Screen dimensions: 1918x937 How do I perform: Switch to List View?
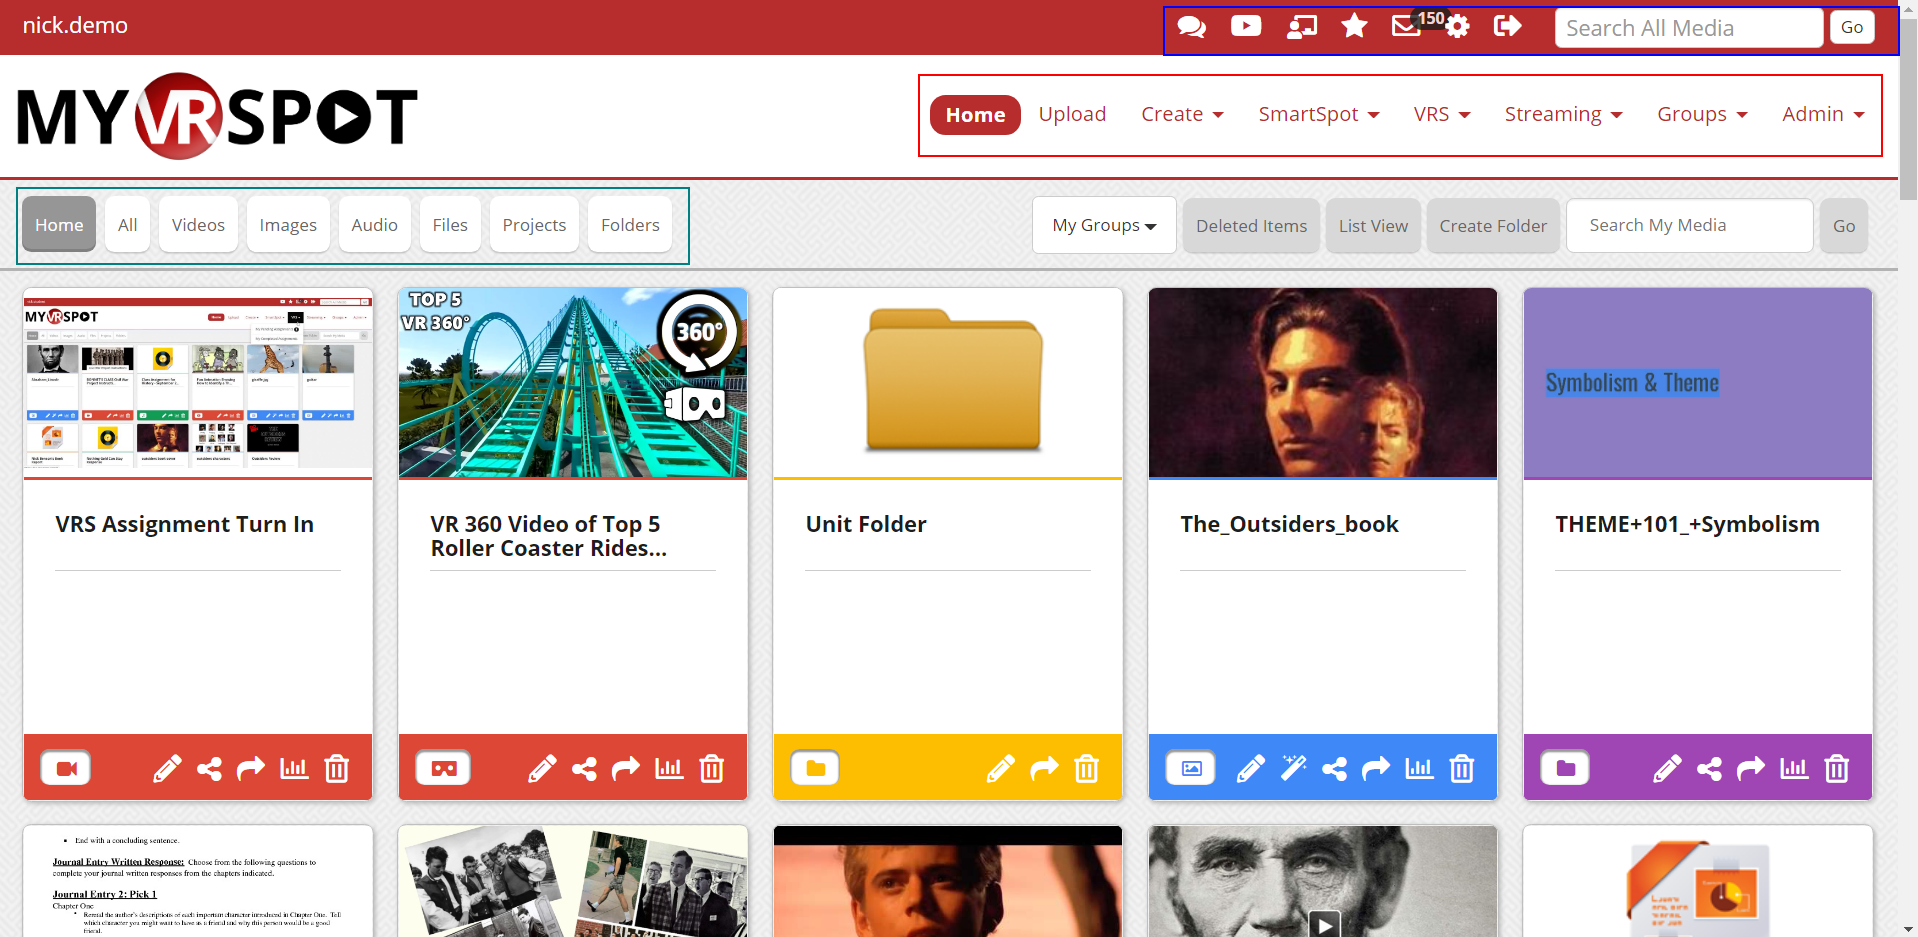[x=1373, y=226]
